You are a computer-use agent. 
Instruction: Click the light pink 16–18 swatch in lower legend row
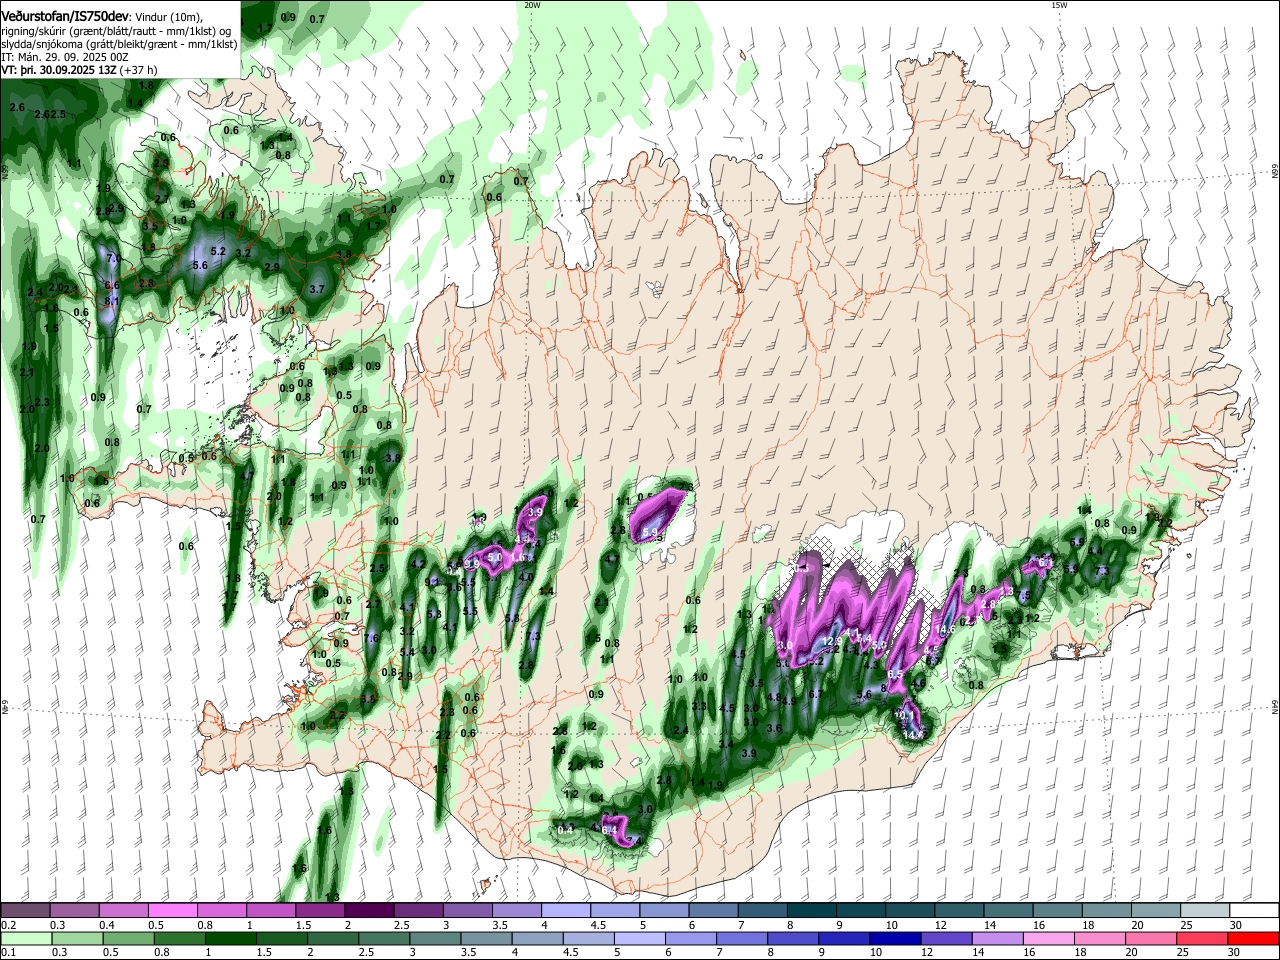point(1047,938)
